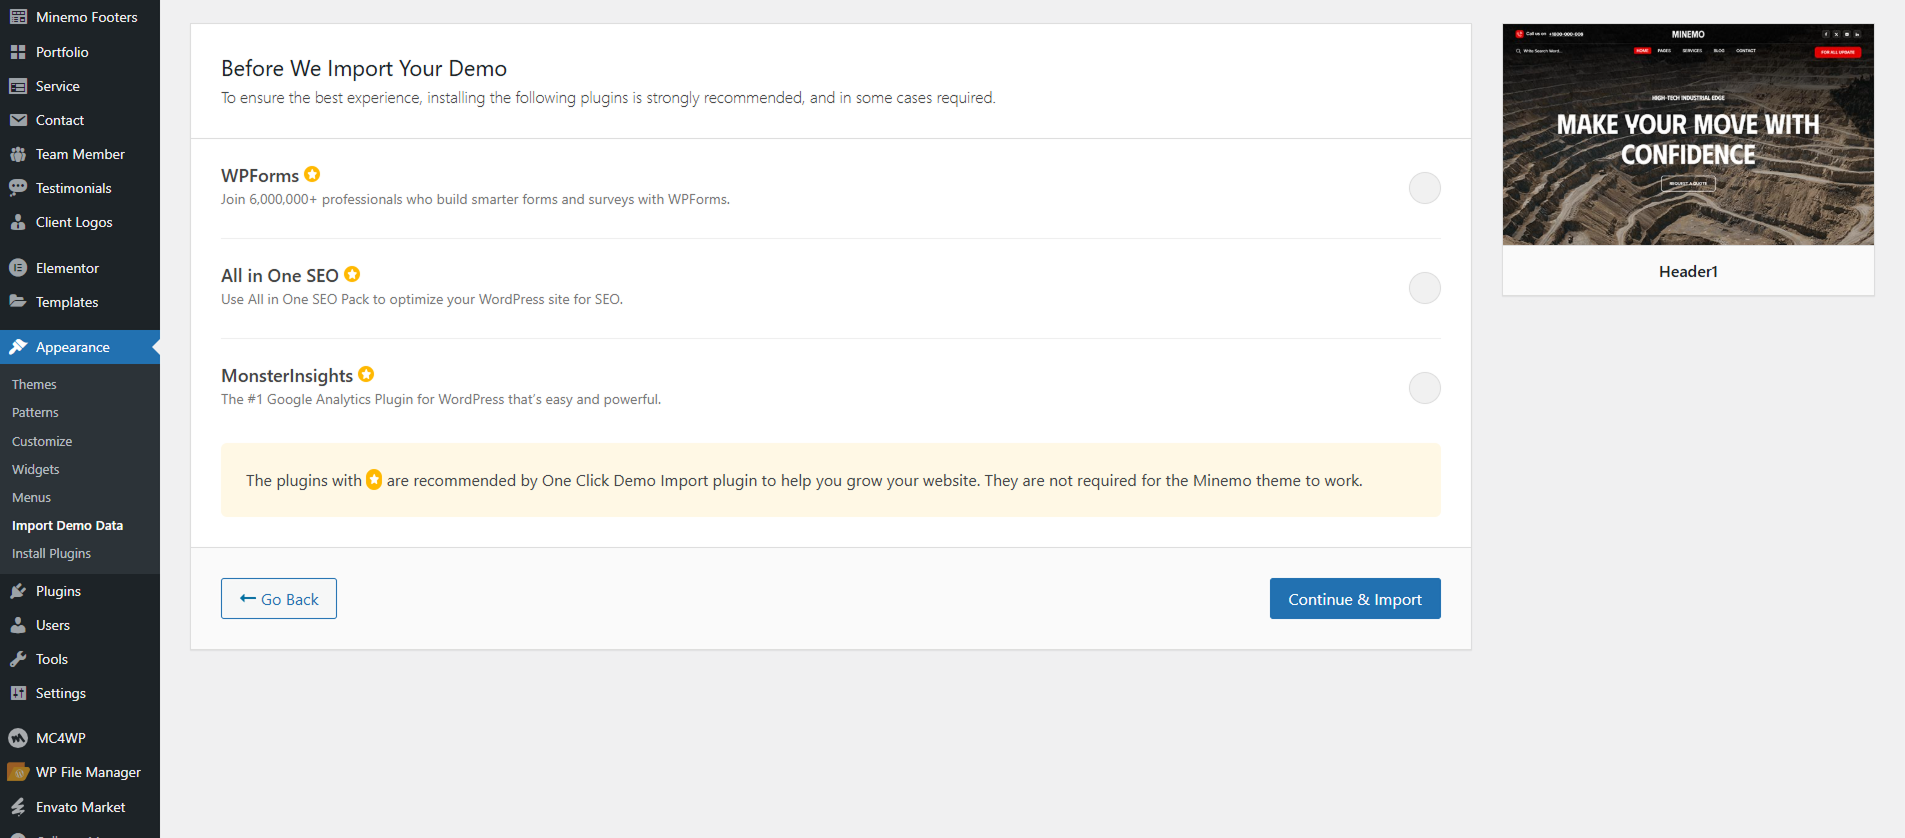Click the Templates folder icon
This screenshot has height=838, width=1905.
(18, 302)
